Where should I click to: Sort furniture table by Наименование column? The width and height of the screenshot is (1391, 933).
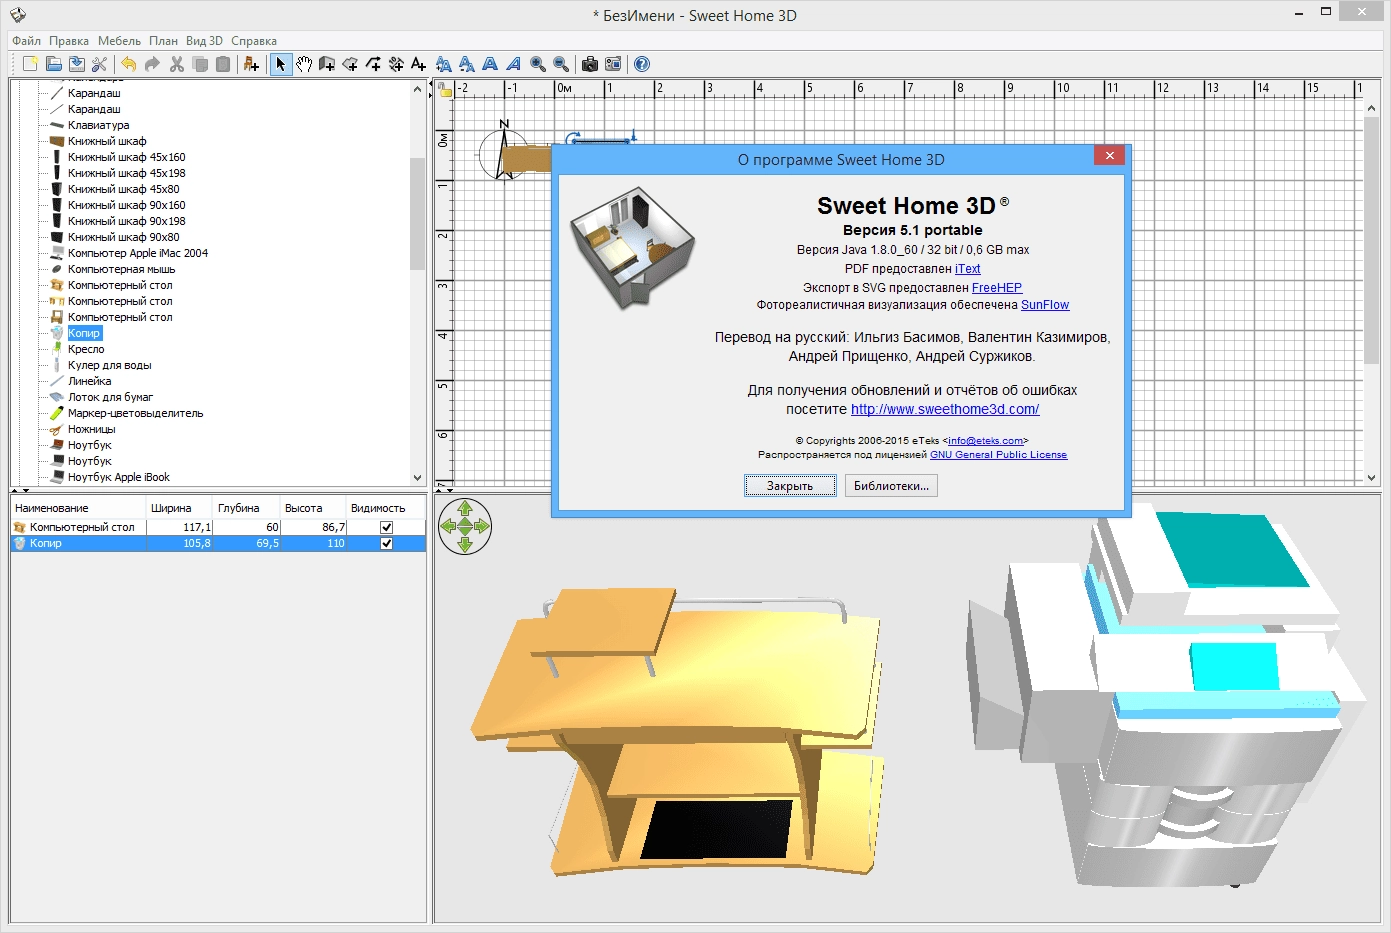[78, 508]
